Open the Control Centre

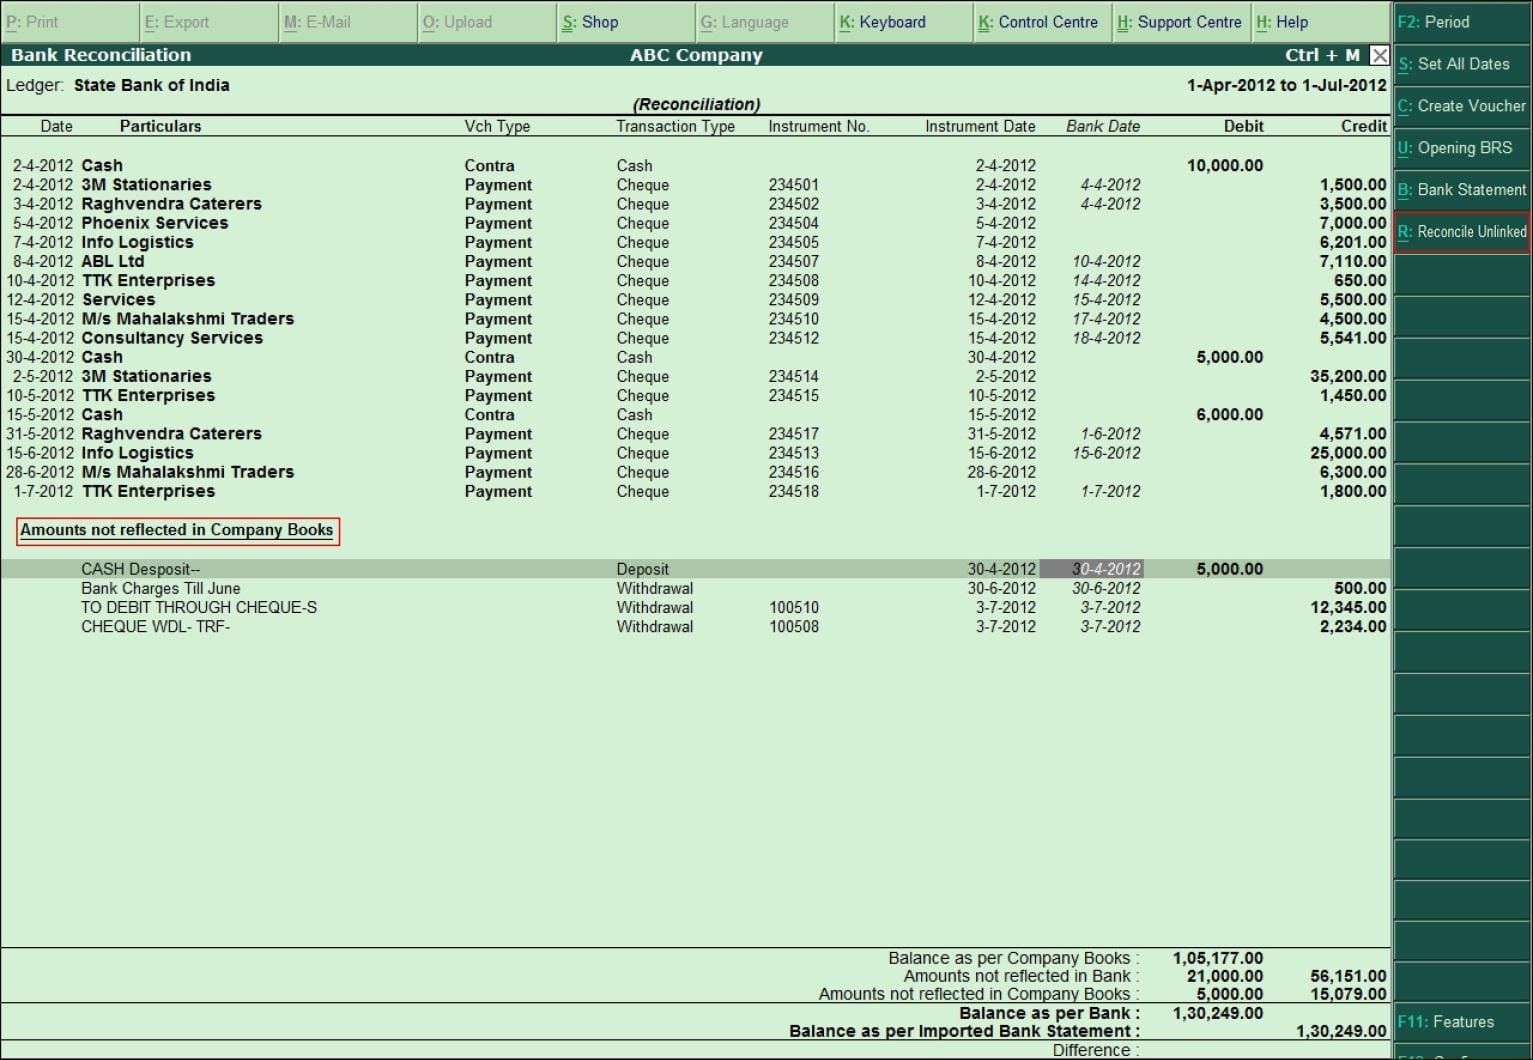tap(1042, 22)
